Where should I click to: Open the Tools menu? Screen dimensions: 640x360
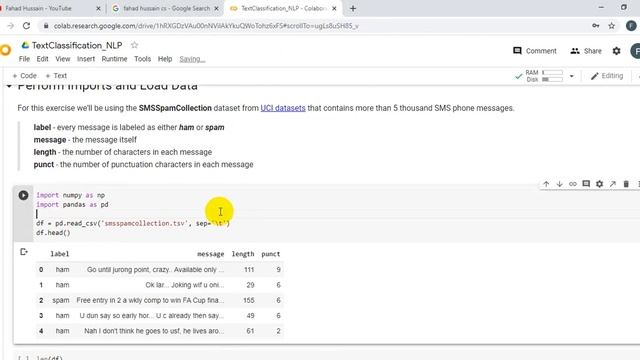click(x=142, y=59)
